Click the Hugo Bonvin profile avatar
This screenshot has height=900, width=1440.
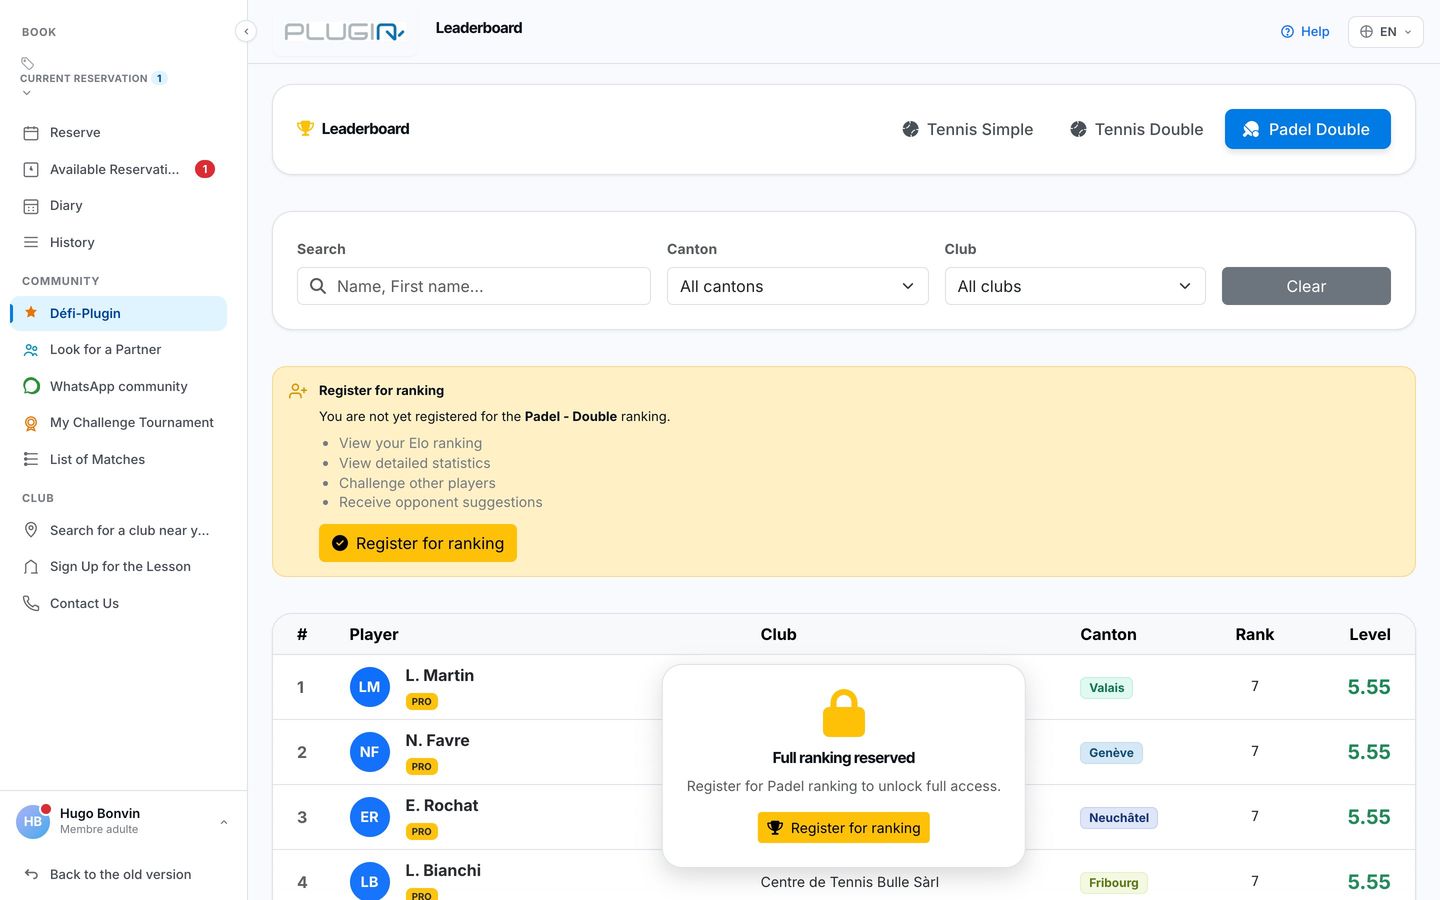click(33, 821)
